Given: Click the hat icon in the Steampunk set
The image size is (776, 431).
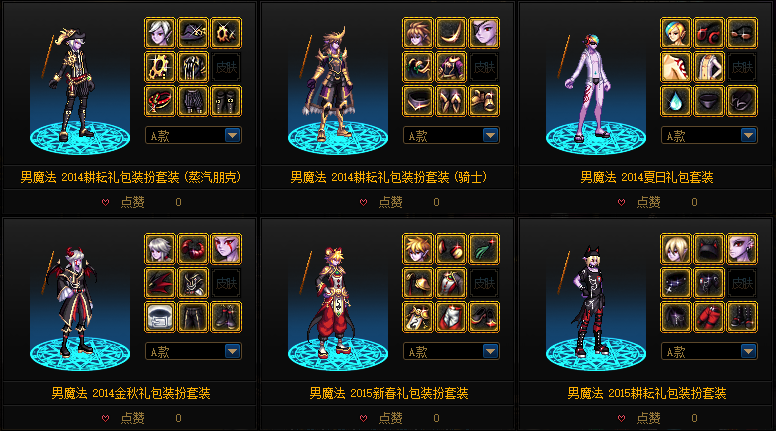Looking at the screenshot, I should click(193, 33).
